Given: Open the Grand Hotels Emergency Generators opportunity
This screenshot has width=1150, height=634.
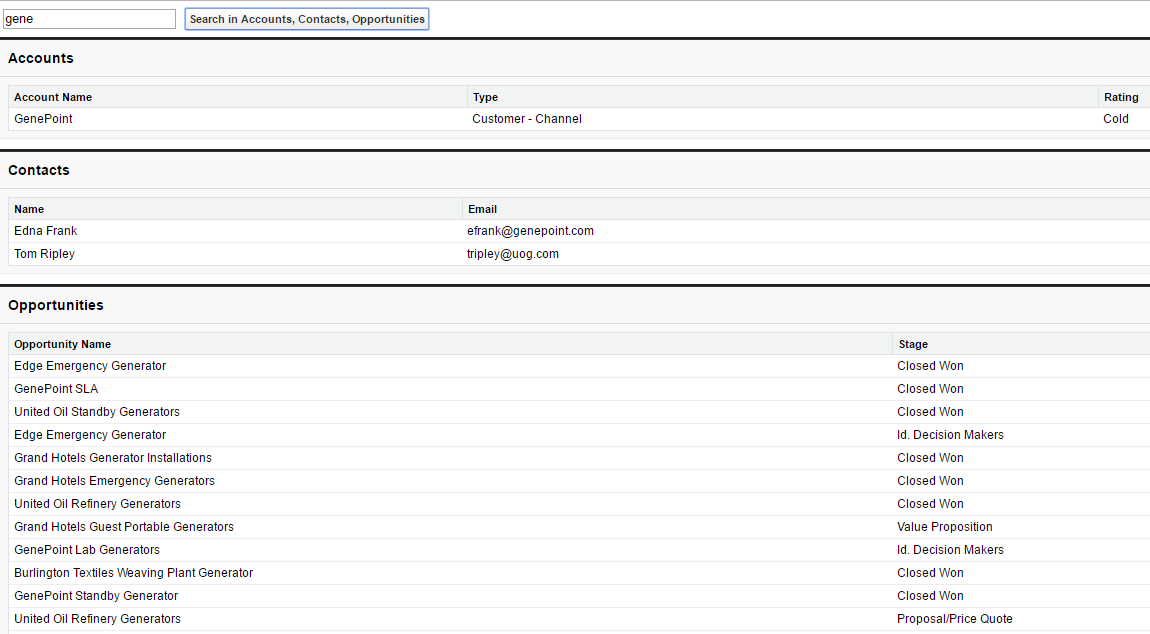Looking at the screenshot, I should [114, 480].
